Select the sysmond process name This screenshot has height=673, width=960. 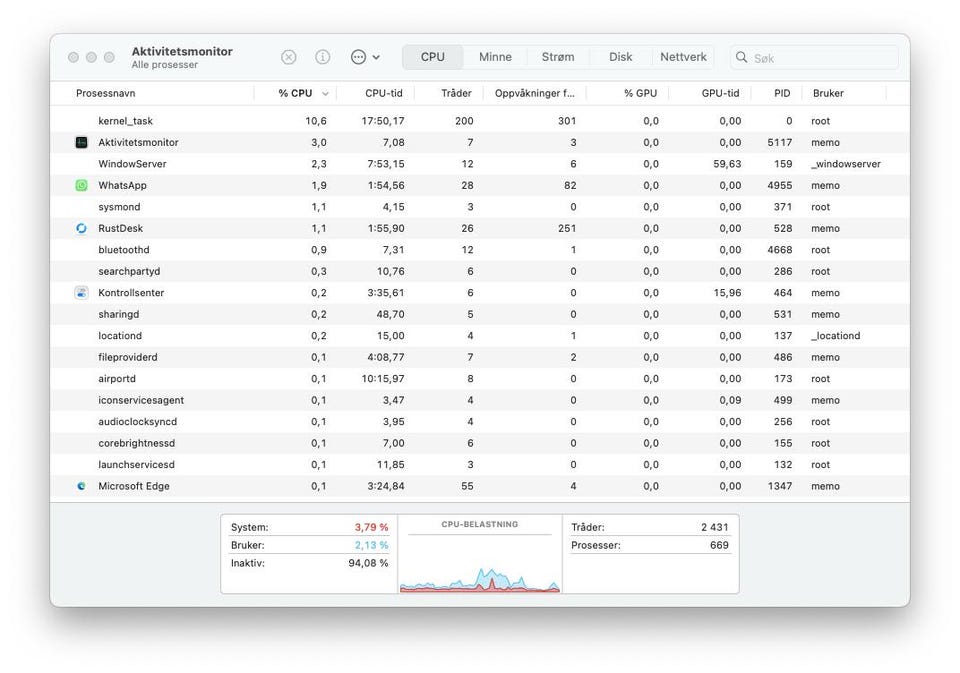pyautogui.click(x=119, y=206)
